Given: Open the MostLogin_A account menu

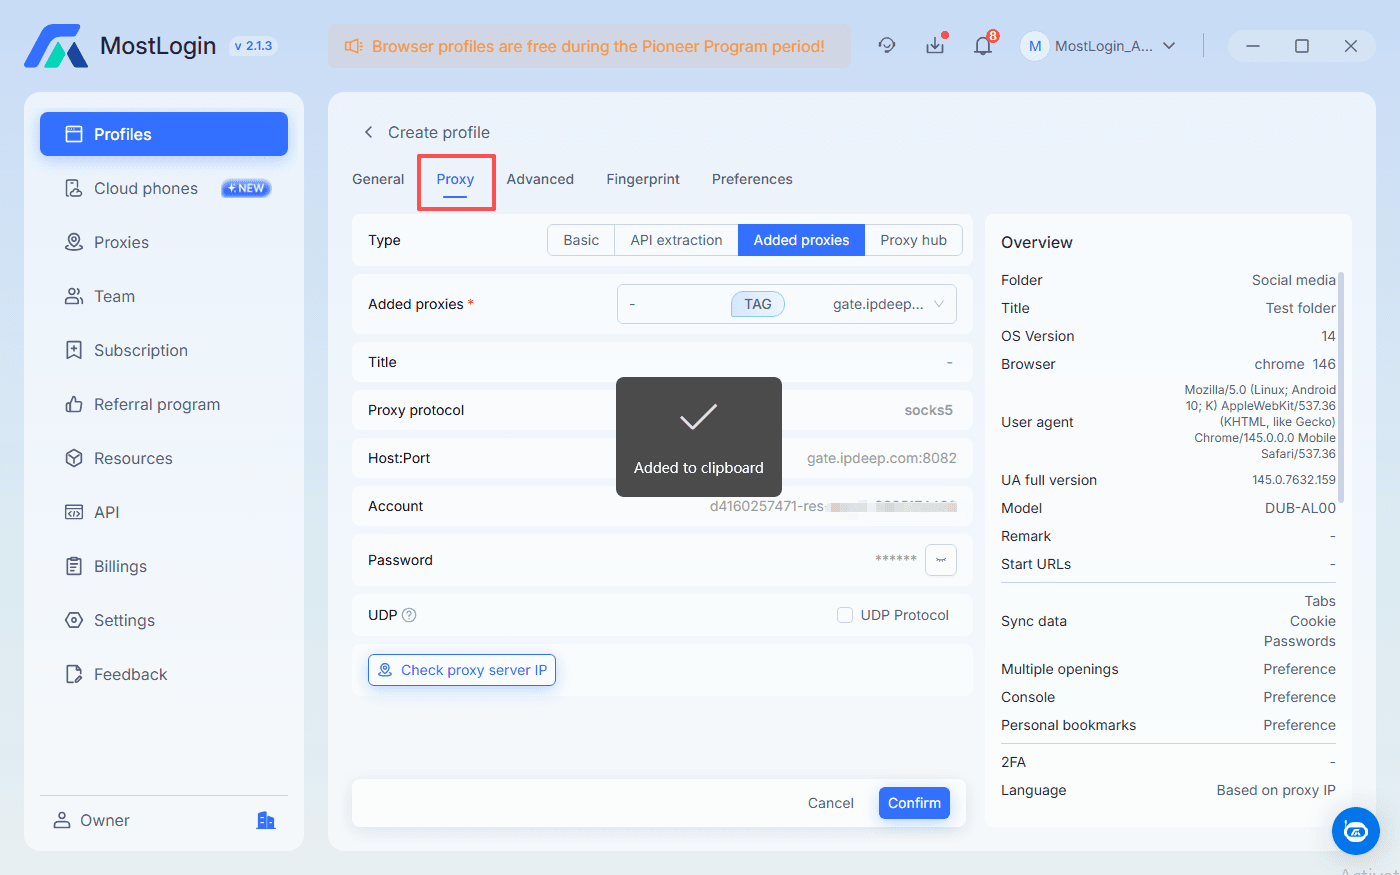Looking at the screenshot, I should pos(1100,45).
